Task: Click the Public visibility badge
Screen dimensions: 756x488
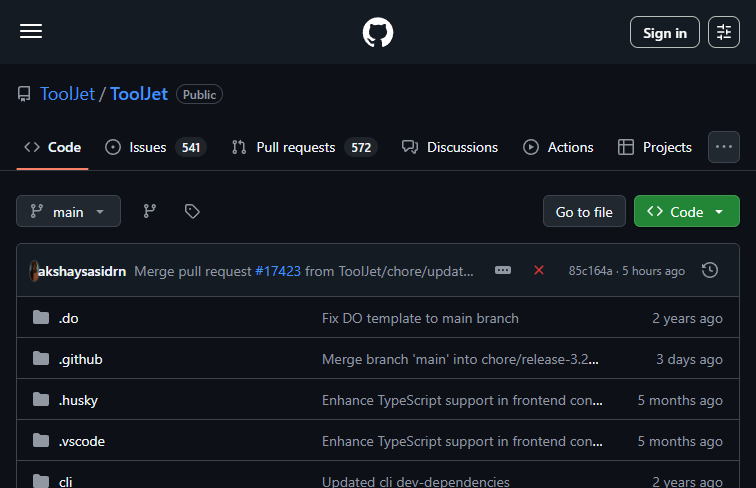Action: 199,94
